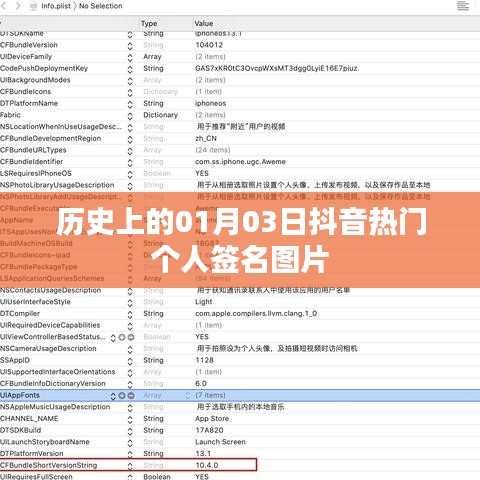Open key picker for LSRequiresIPhoneOS row
The height and width of the screenshot is (480, 480).
pyautogui.click(x=130, y=174)
